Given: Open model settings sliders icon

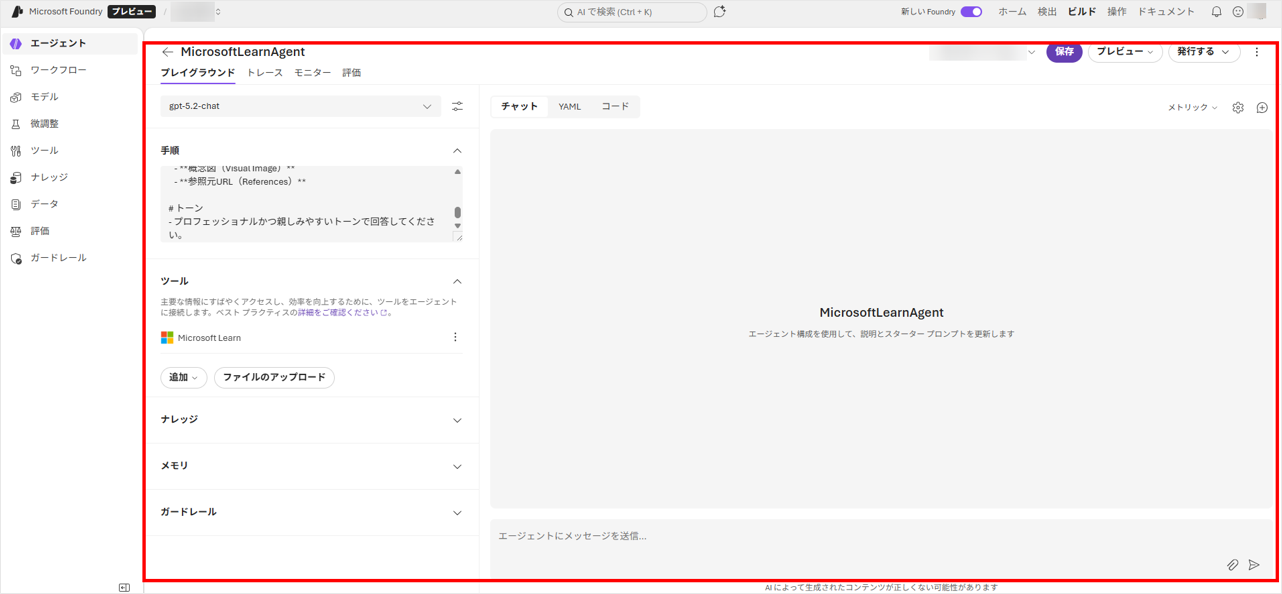Looking at the screenshot, I should coord(457,106).
